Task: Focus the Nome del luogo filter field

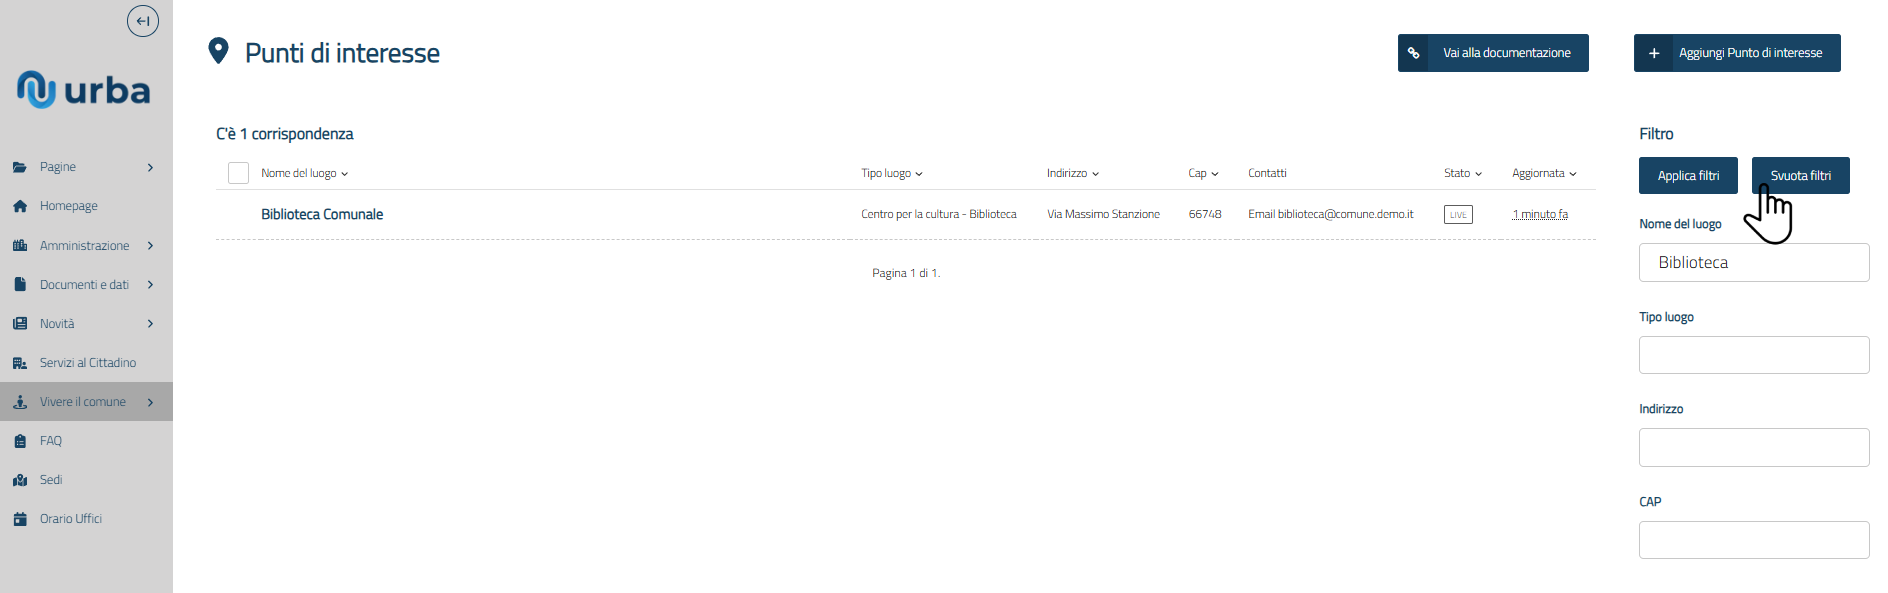Action: click(1753, 262)
